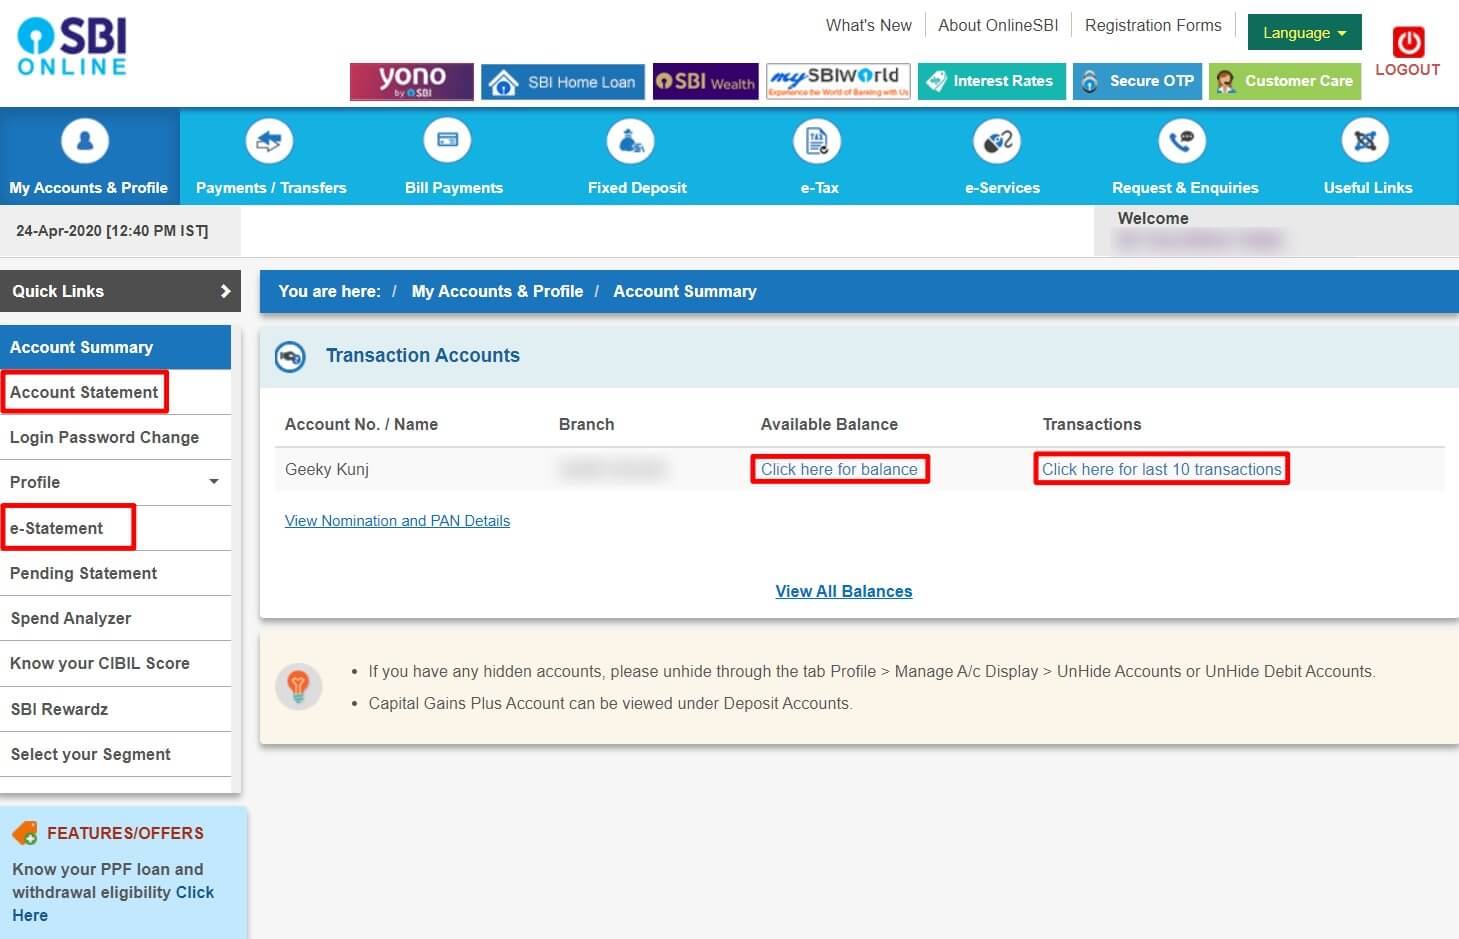Open the Bill Payments tab label
The width and height of the screenshot is (1459, 939).
pyautogui.click(x=454, y=187)
